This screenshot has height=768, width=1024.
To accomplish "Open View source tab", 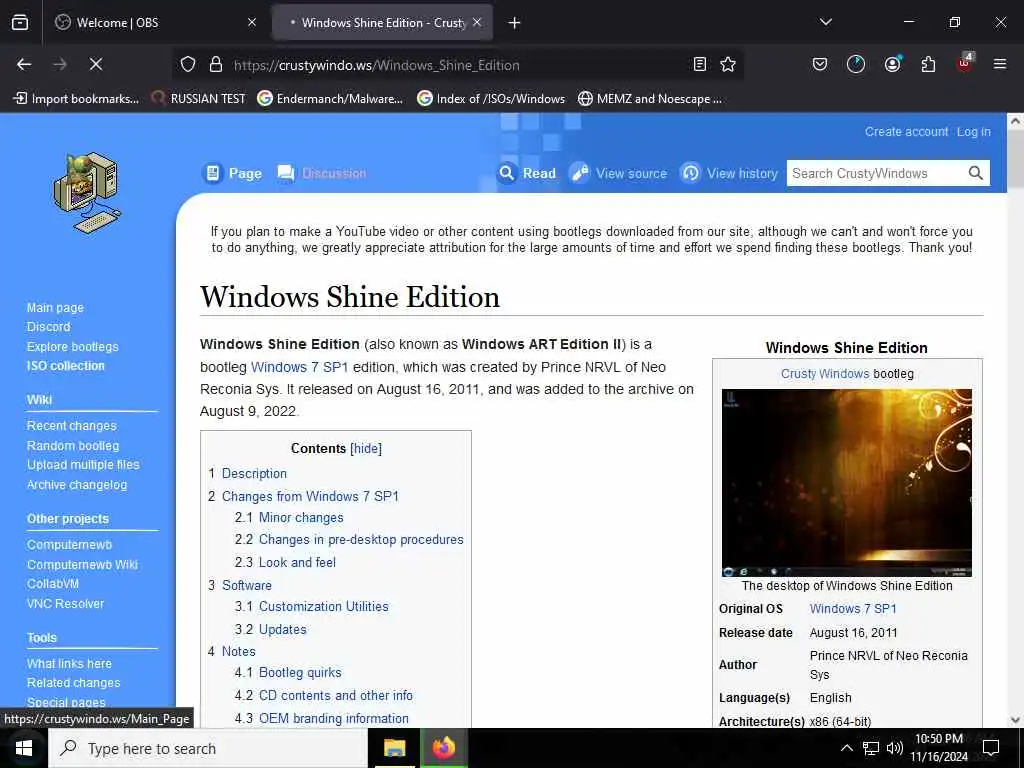I will click(618, 173).
